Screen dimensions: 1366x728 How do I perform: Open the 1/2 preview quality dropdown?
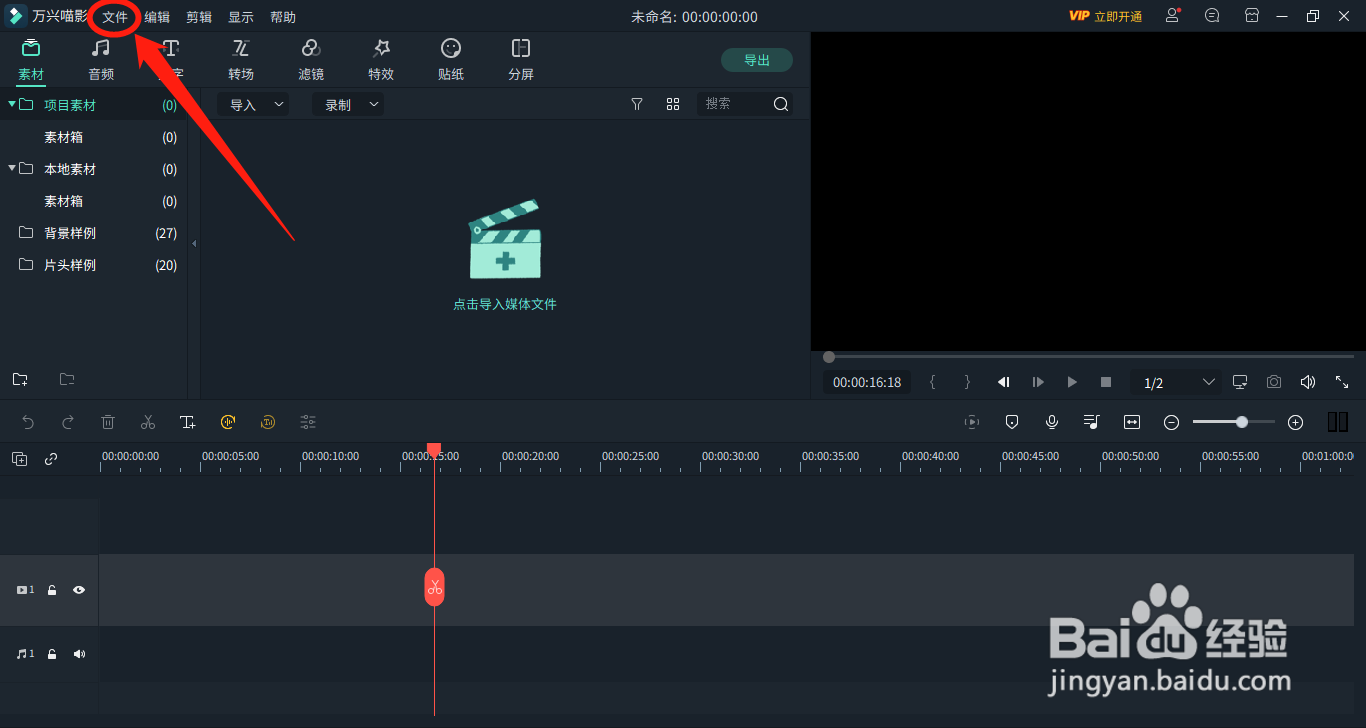1177,382
